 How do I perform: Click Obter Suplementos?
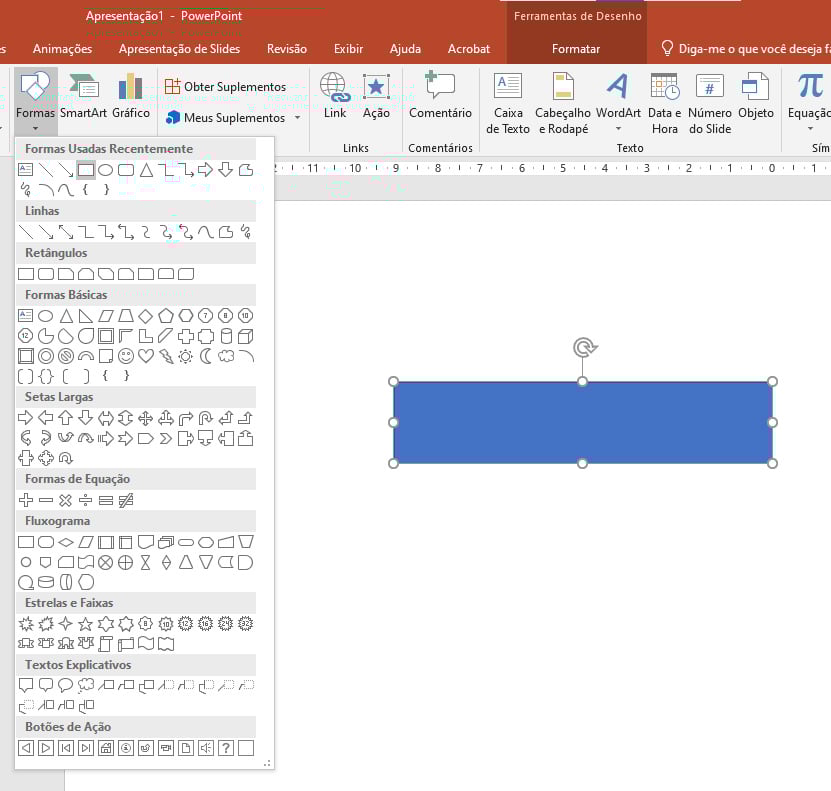coord(225,86)
